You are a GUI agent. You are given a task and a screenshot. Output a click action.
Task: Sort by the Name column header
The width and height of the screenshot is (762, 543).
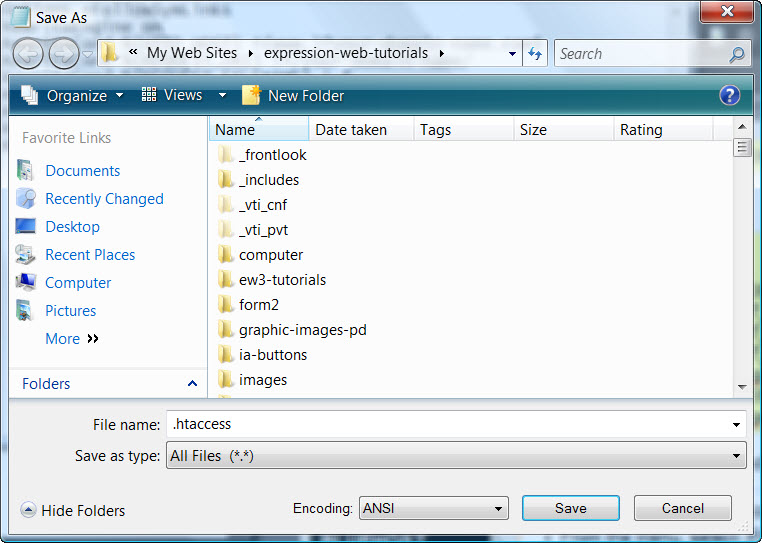[259, 129]
